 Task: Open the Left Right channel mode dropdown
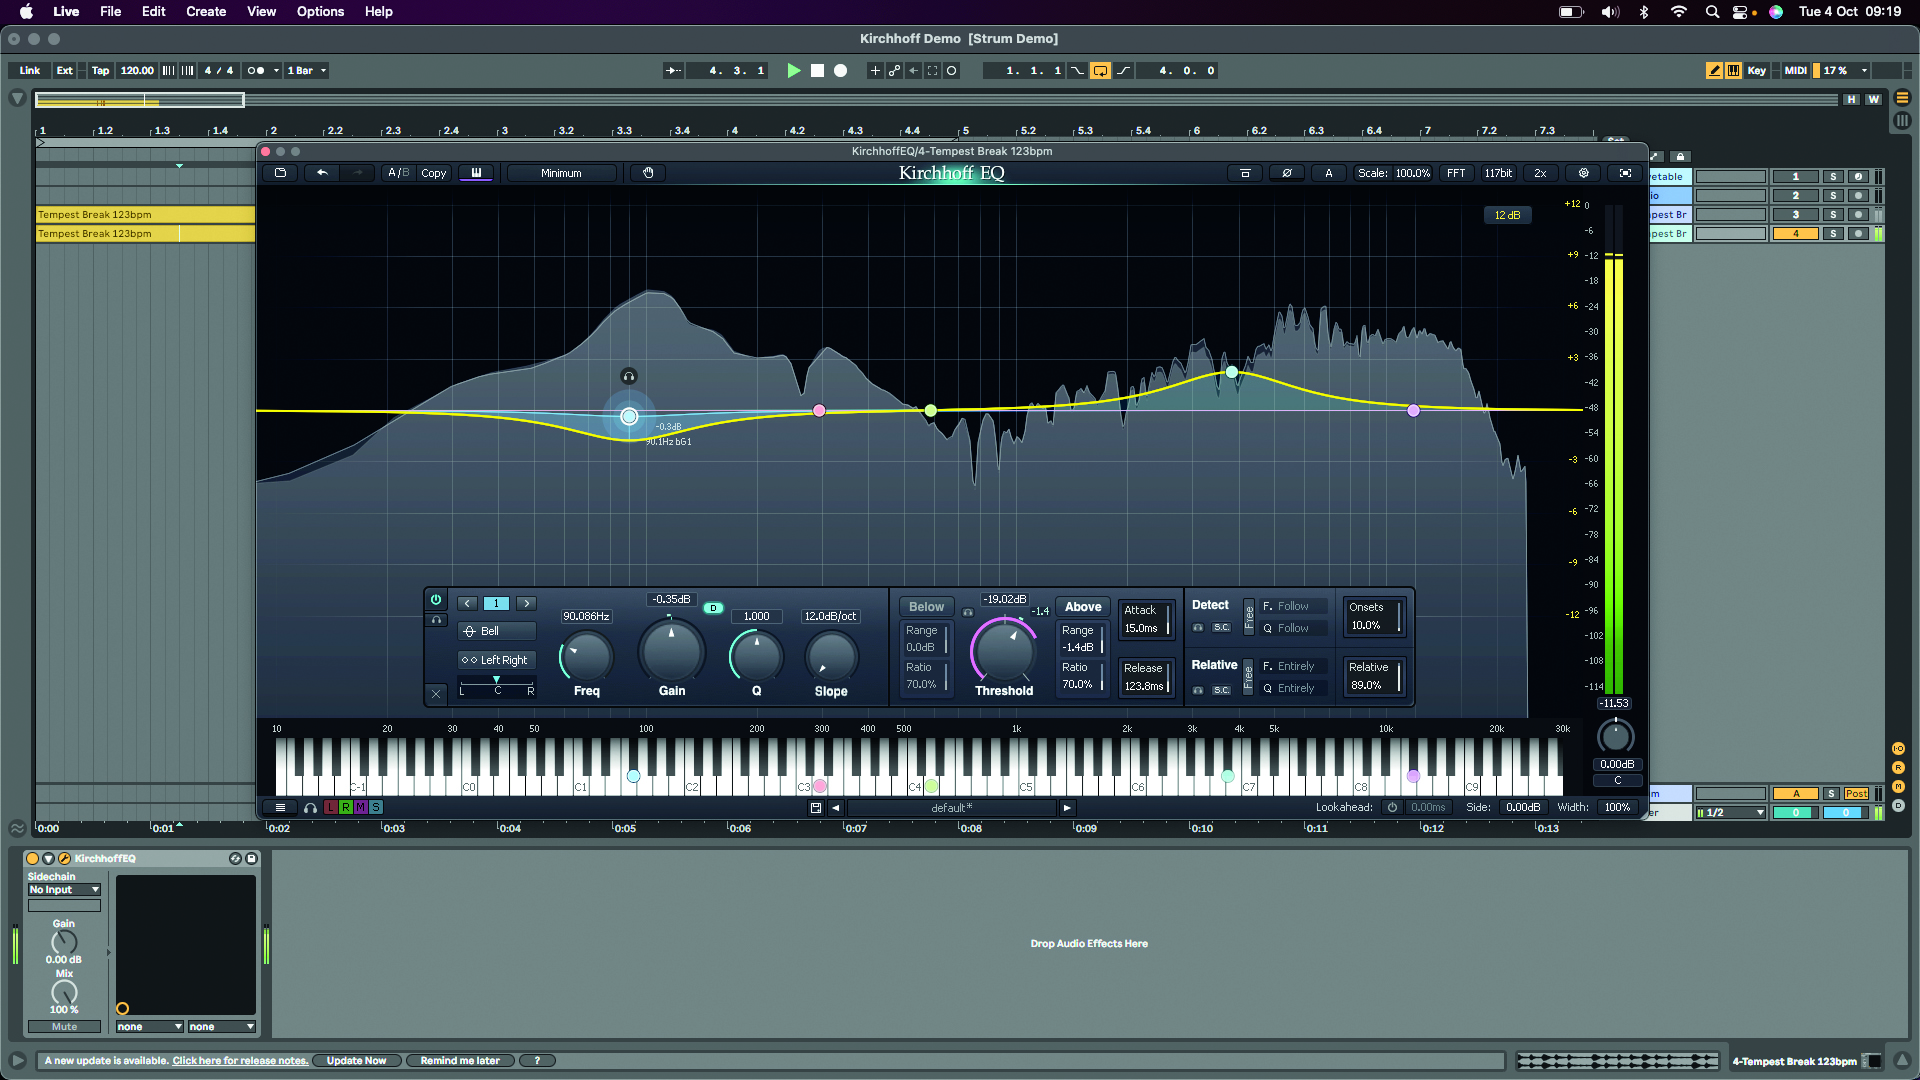[x=496, y=660]
